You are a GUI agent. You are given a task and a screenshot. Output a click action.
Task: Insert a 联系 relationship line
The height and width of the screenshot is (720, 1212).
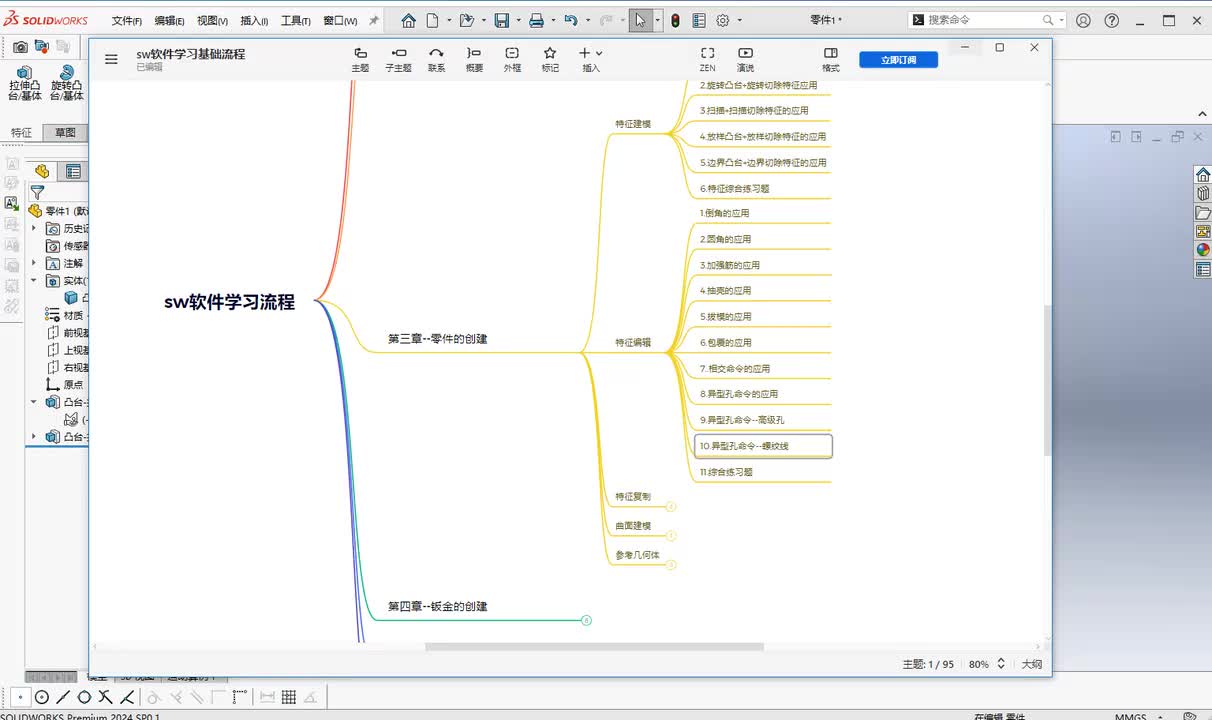tap(436, 59)
